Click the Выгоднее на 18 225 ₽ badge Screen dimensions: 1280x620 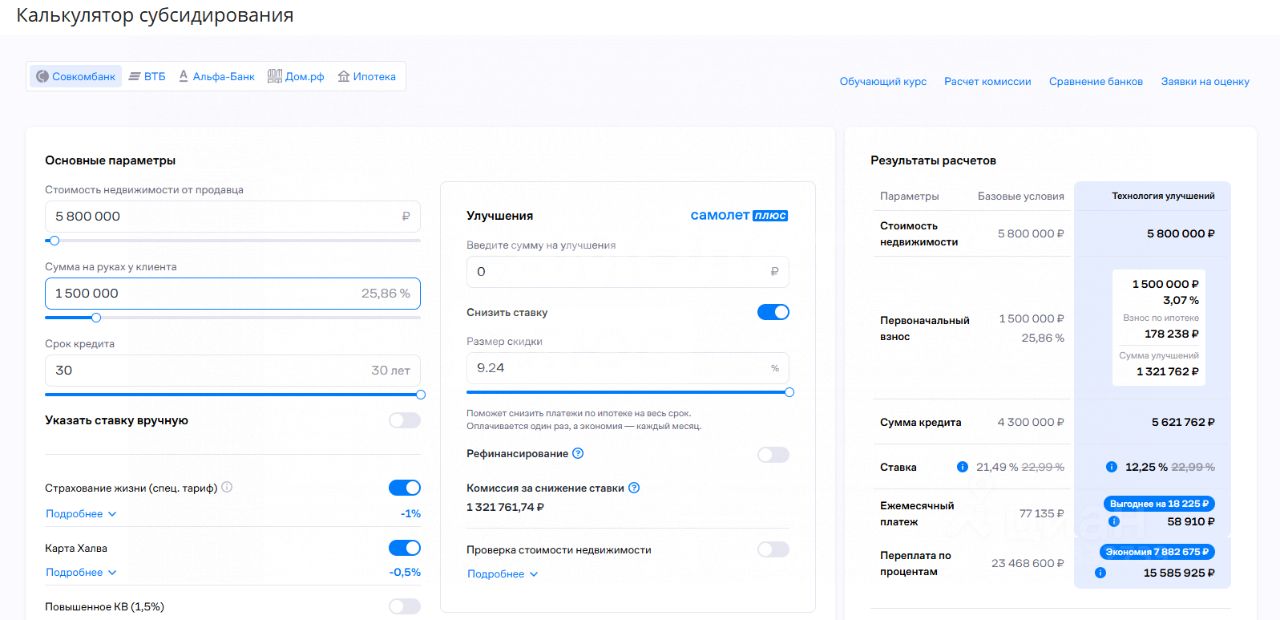click(x=1159, y=504)
